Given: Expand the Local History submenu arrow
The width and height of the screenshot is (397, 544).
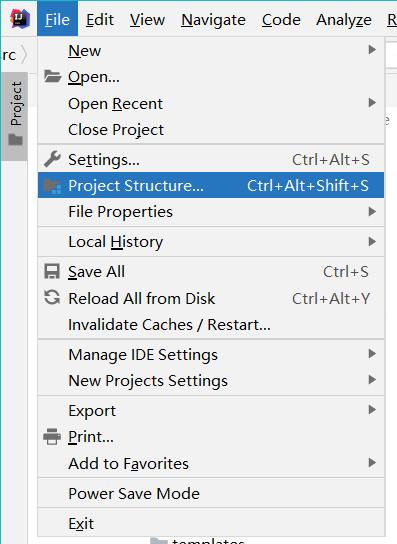Looking at the screenshot, I should [x=372, y=241].
